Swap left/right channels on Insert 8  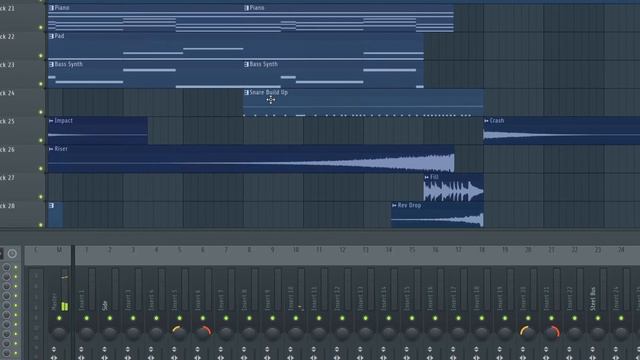244,358
